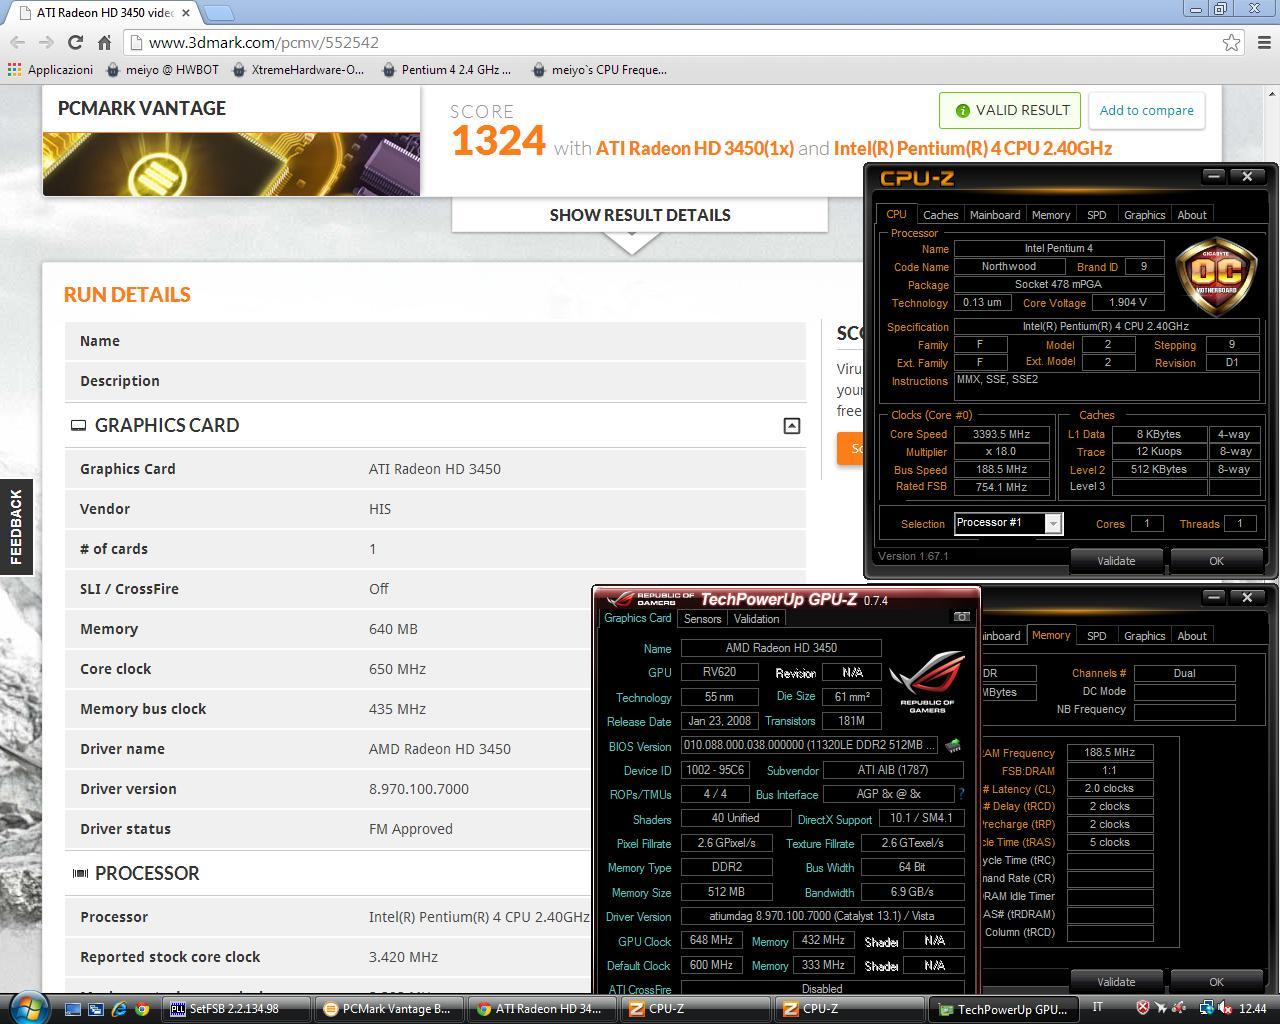The image size is (1280, 1024).
Task: Open the Sensors tab in GPU-Z
Action: tap(702, 619)
